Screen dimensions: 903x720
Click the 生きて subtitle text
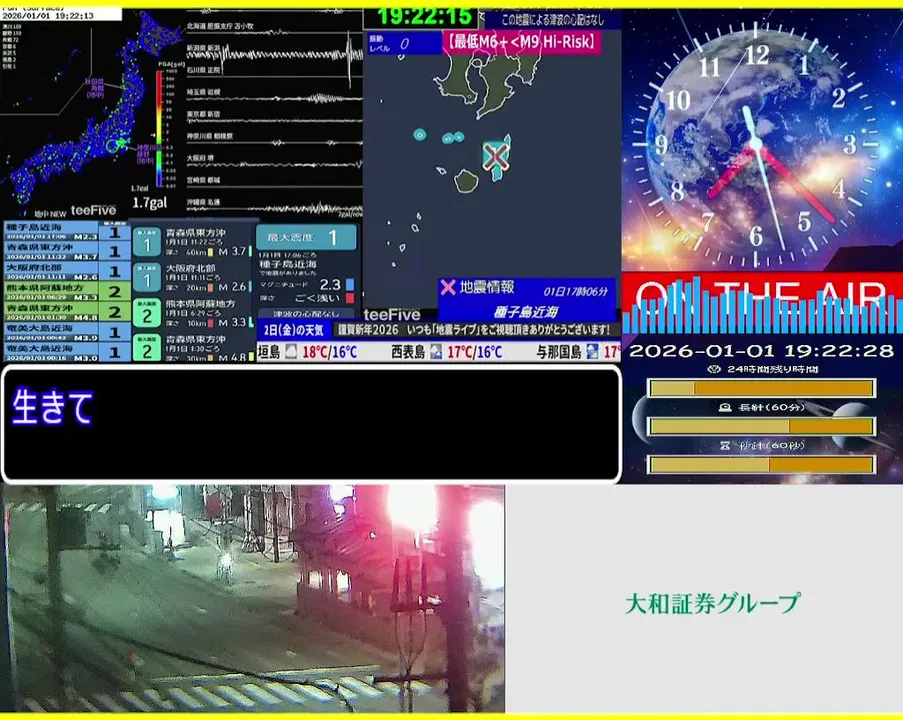click(52, 408)
